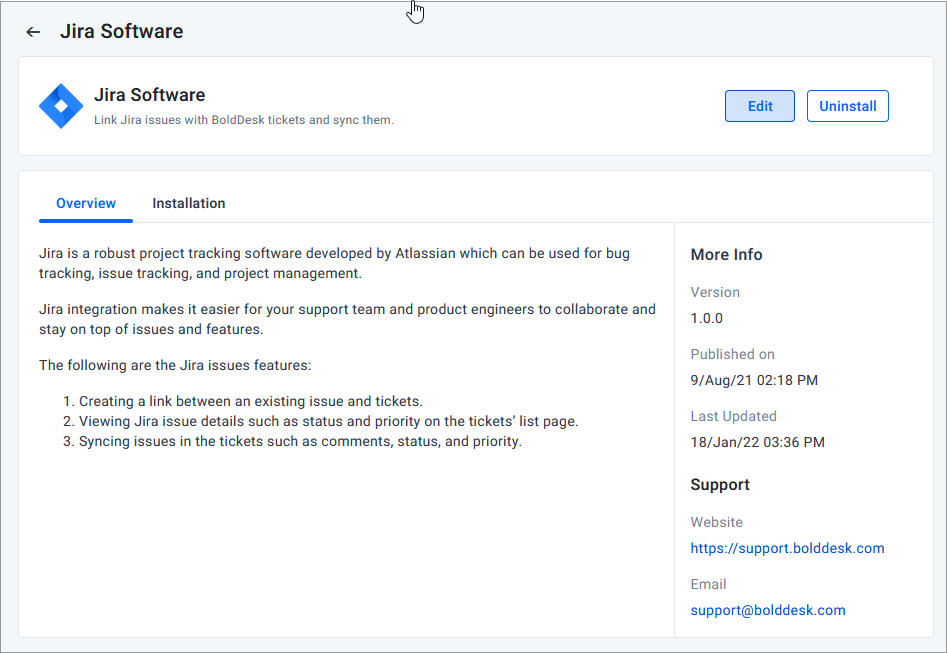Click the list item 'Creating a link between an existing issue'
This screenshot has width=947, height=653.
tap(251, 402)
